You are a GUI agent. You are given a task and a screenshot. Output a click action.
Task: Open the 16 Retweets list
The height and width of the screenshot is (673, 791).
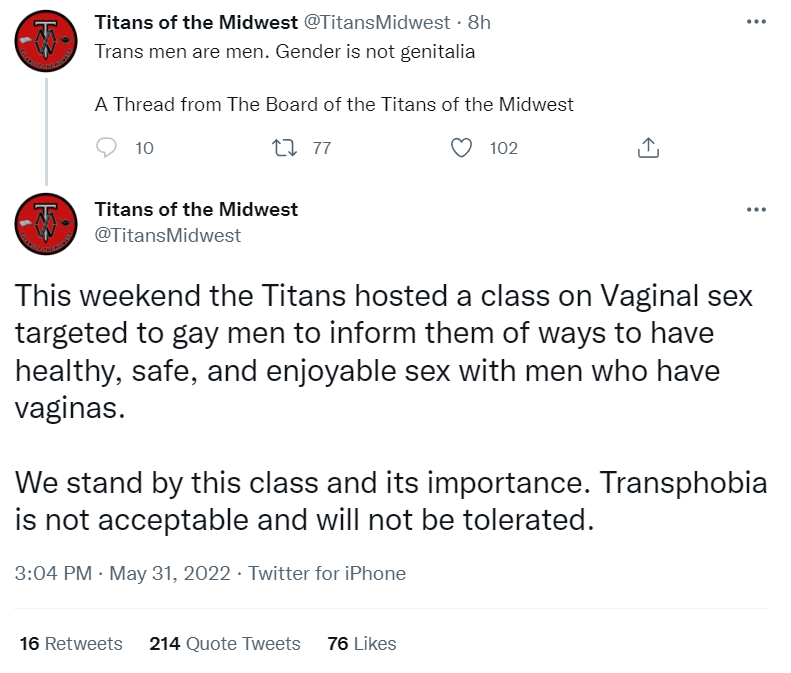pos(71,644)
